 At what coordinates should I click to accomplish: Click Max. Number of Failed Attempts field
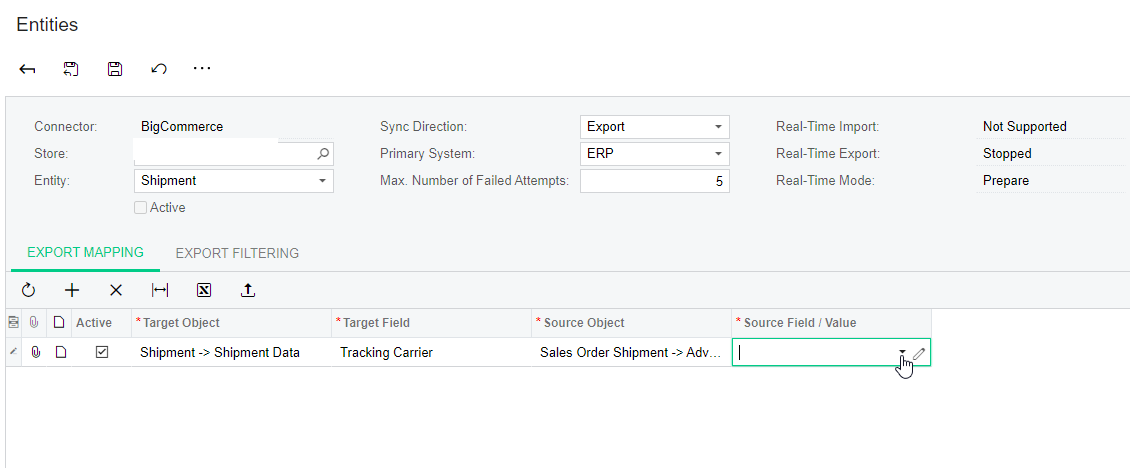(x=654, y=181)
